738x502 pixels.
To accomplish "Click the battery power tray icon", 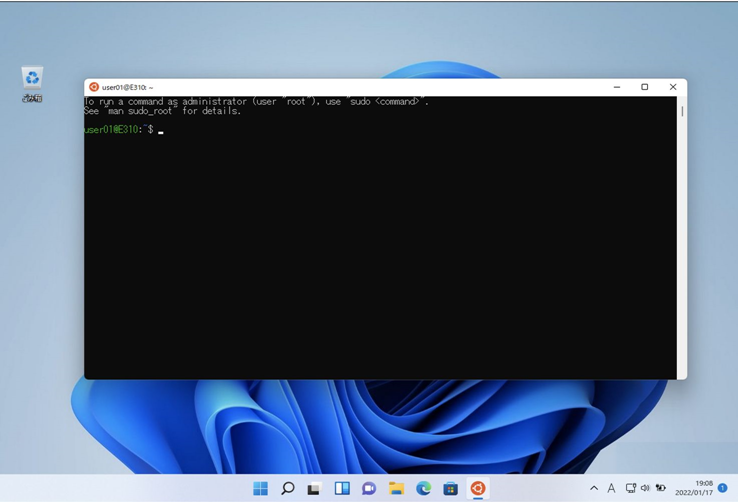I will pyautogui.click(x=661, y=488).
